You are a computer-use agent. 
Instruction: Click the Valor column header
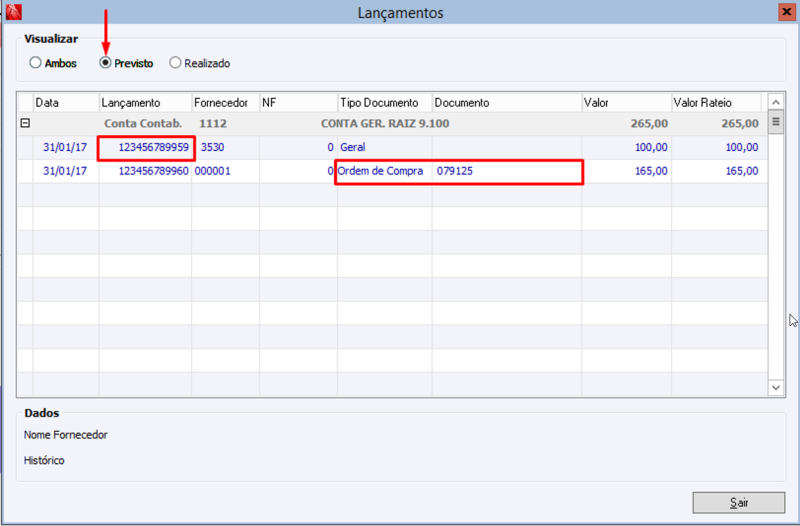pos(627,103)
